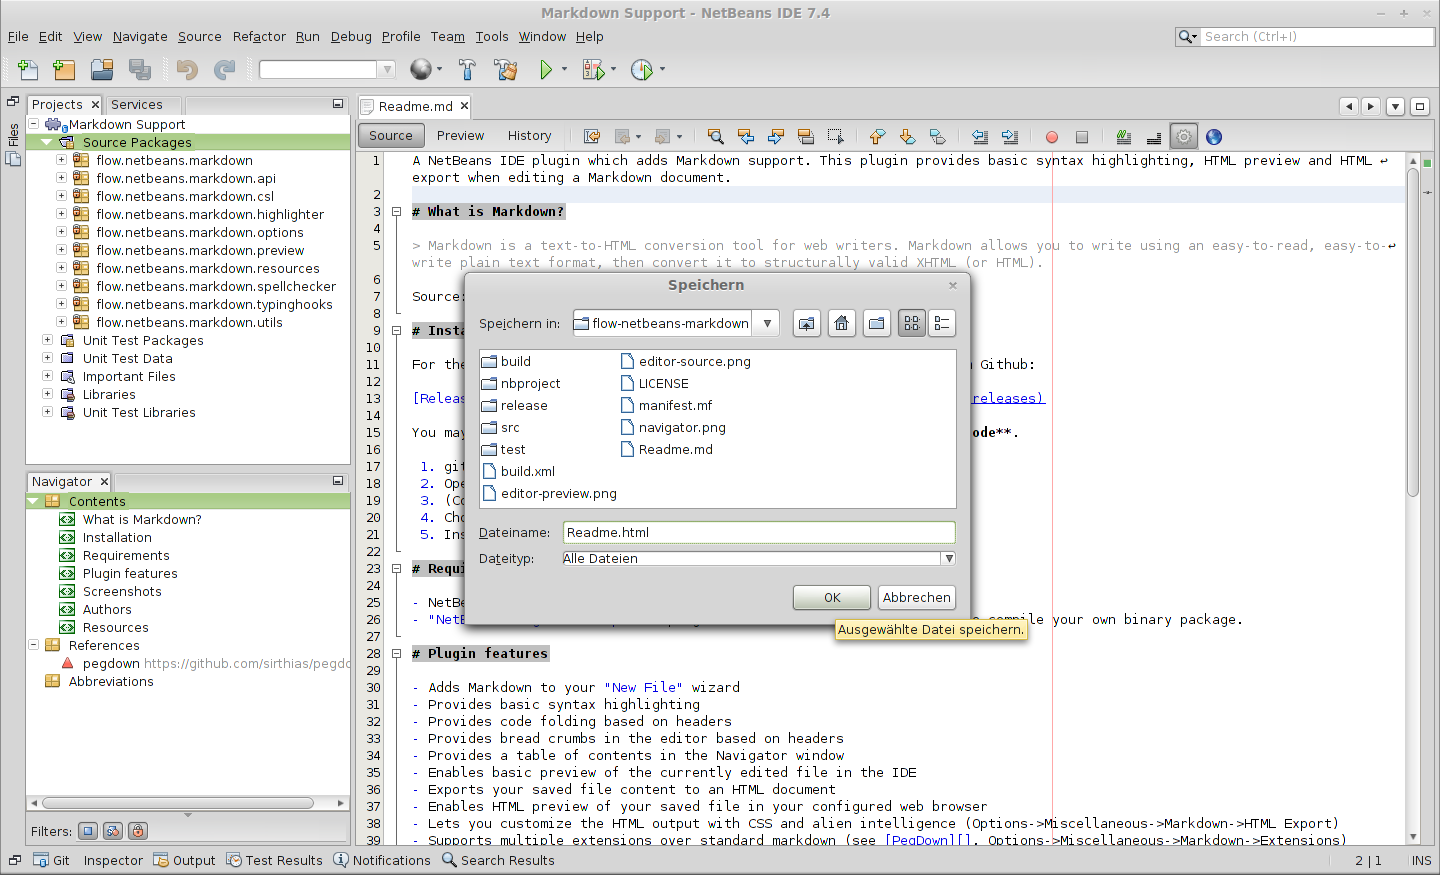This screenshot has height=875, width=1440.
Task: Open Notifications window from bottom bar
Action: pos(382,860)
